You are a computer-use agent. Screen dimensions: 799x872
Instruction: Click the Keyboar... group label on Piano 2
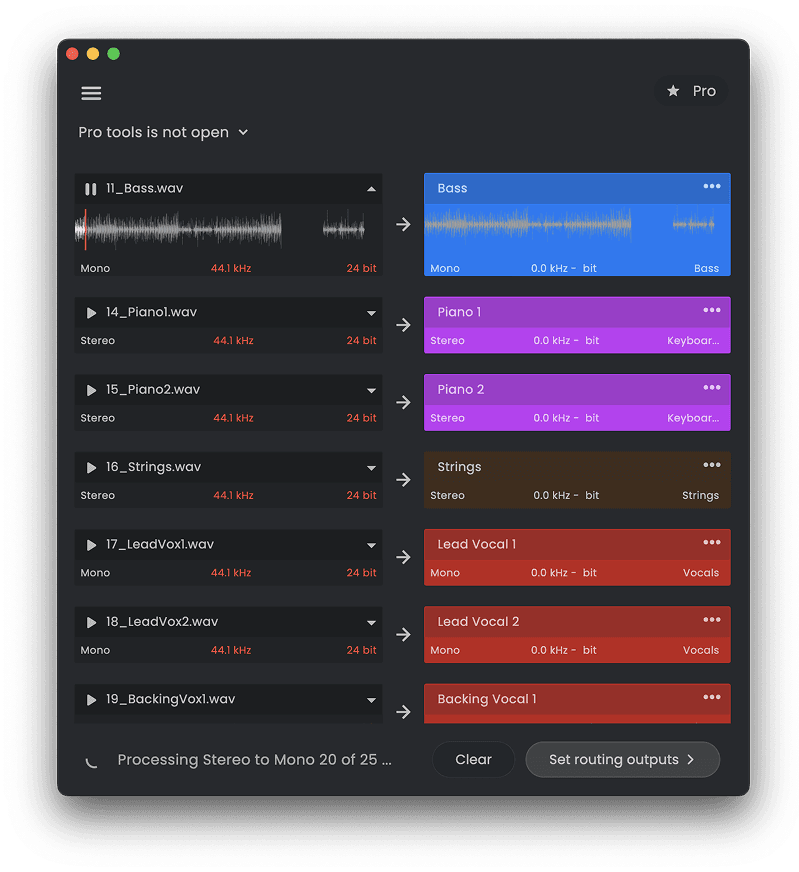693,418
